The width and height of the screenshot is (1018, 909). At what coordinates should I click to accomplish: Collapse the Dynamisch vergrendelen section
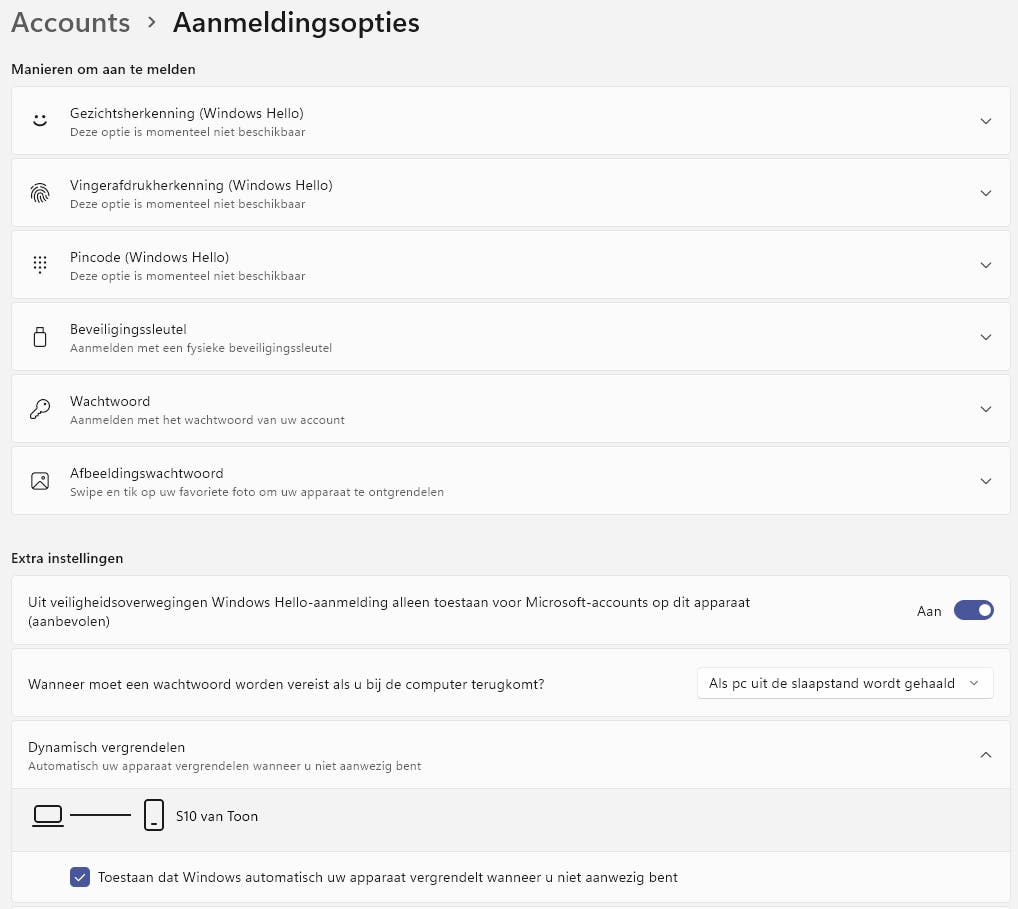click(986, 755)
